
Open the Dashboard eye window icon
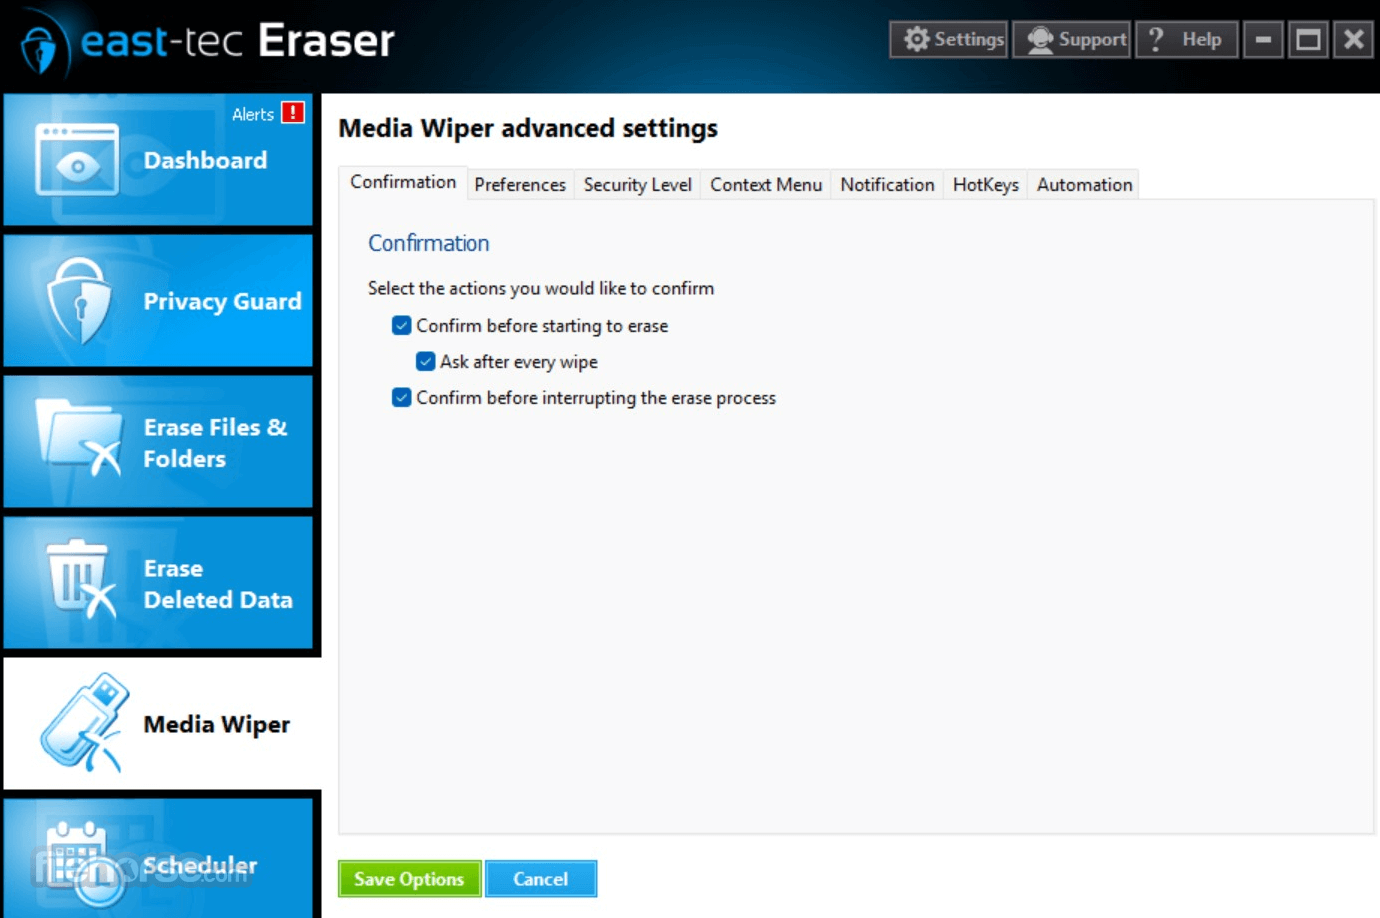tap(77, 160)
